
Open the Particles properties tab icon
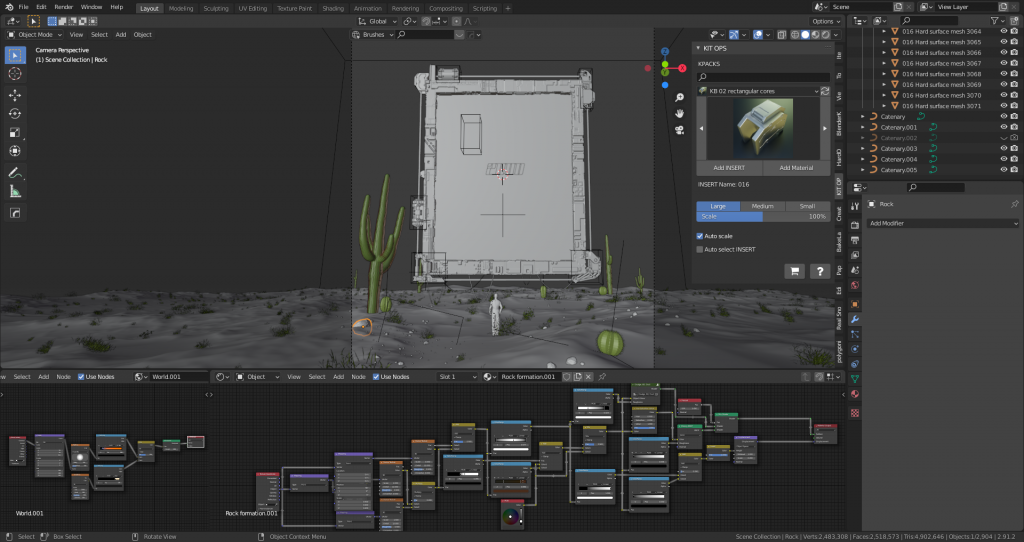point(854,334)
